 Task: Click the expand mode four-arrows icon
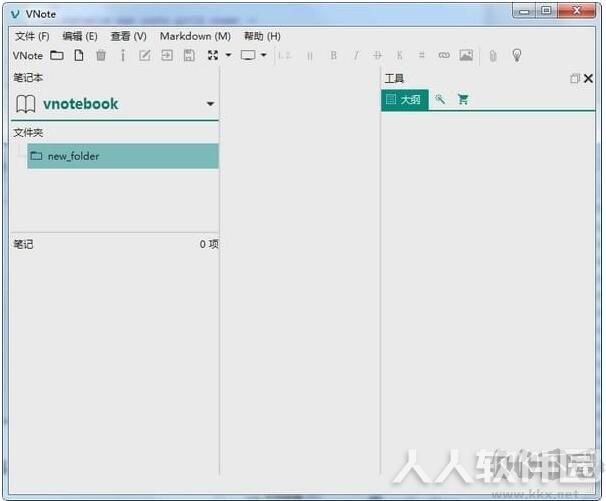pyautogui.click(x=213, y=55)
